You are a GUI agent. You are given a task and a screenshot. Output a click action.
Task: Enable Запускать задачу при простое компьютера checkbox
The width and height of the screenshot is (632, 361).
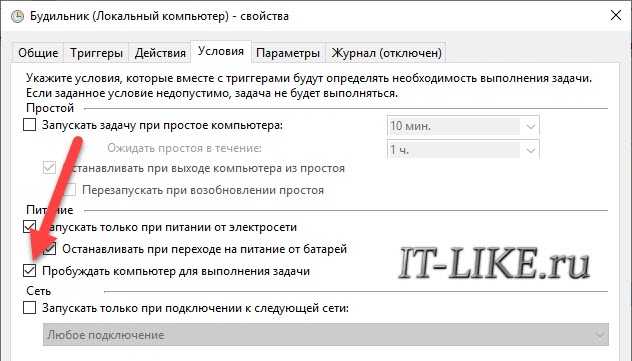[x=29, y=125]
